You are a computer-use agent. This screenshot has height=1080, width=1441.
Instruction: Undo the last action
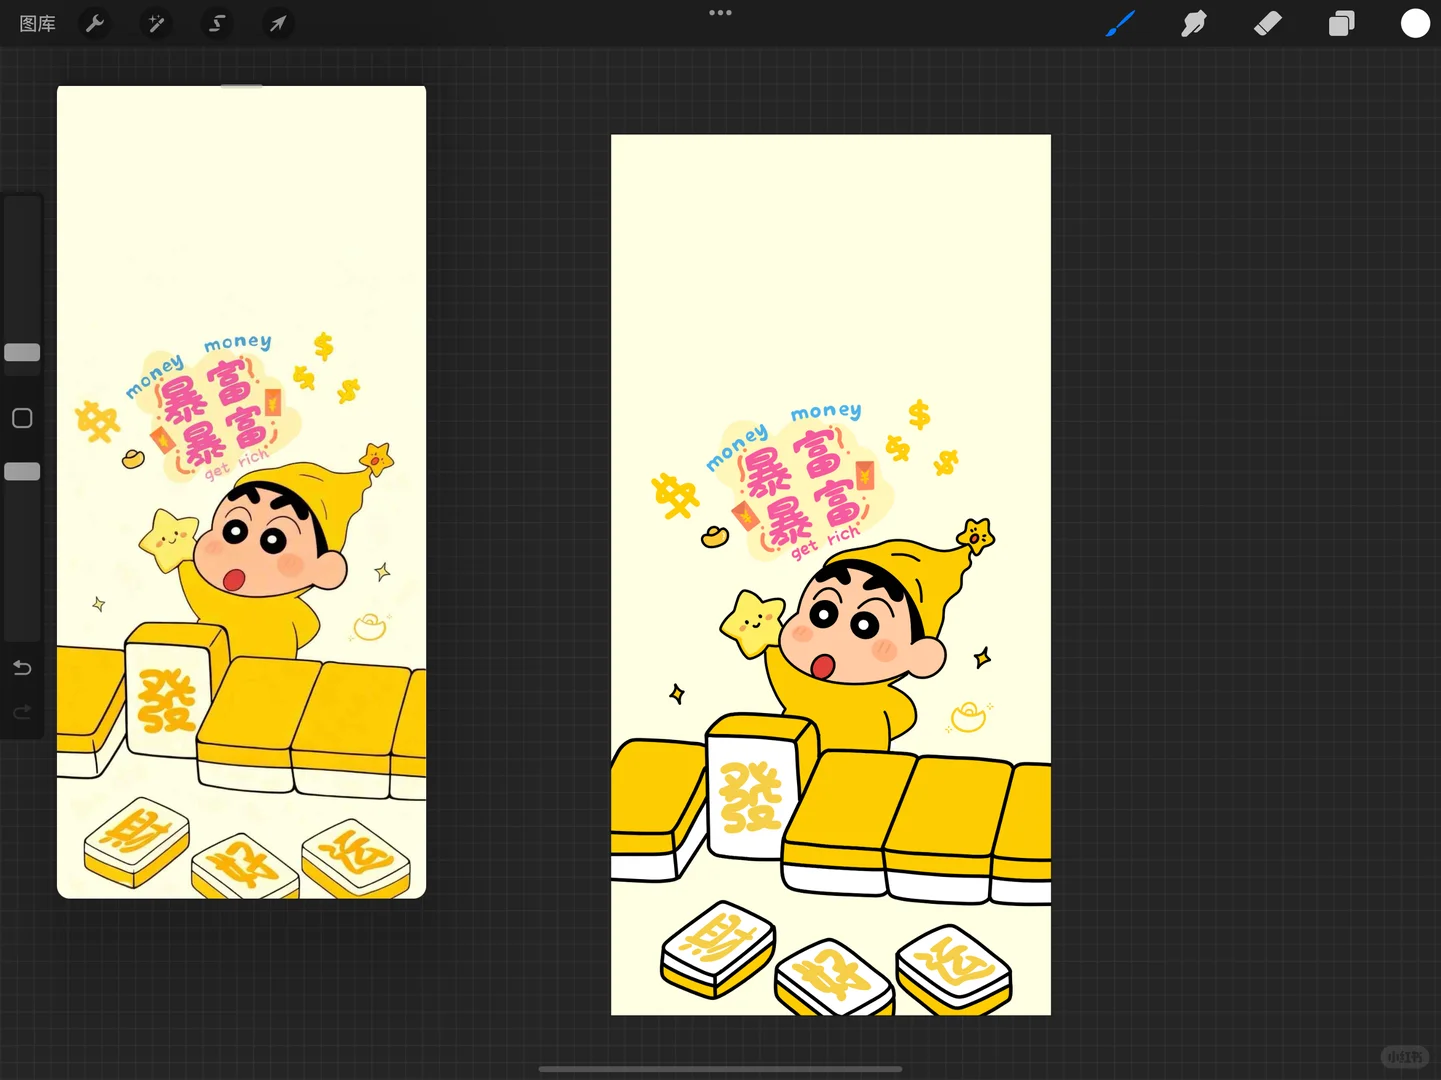22,668
